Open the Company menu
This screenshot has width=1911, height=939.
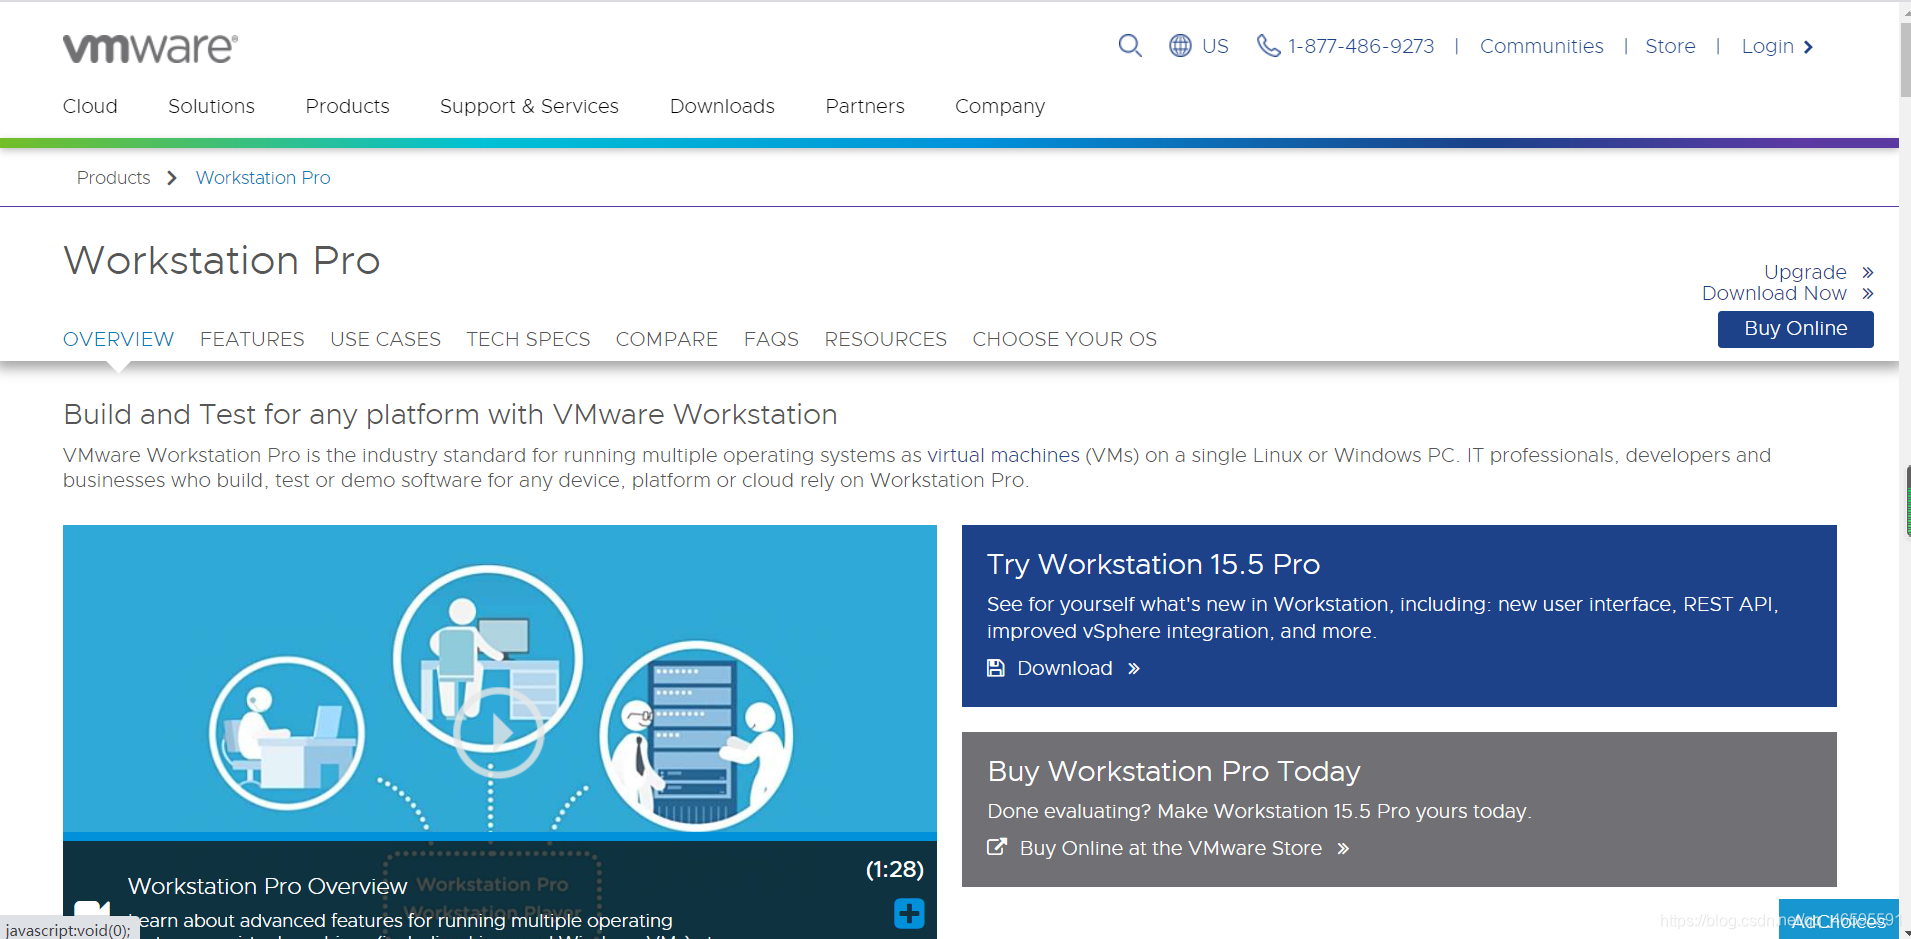click(x=1000, y=106)
